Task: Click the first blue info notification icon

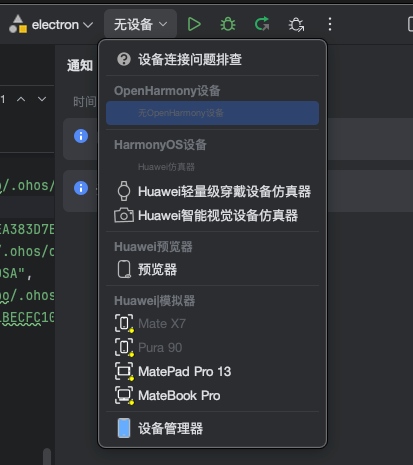Action: (x=81, y=136)
